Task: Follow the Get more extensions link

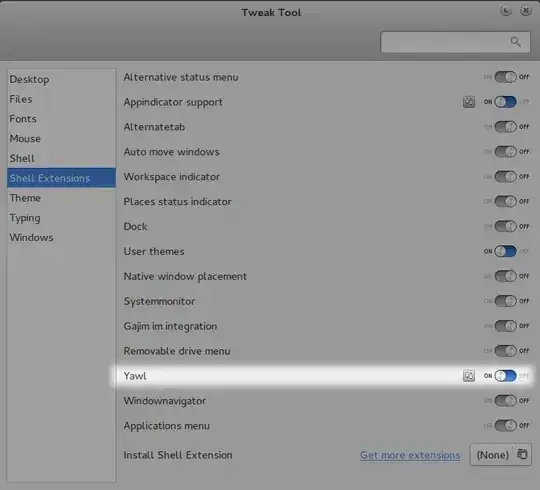Action: (410, 455)
